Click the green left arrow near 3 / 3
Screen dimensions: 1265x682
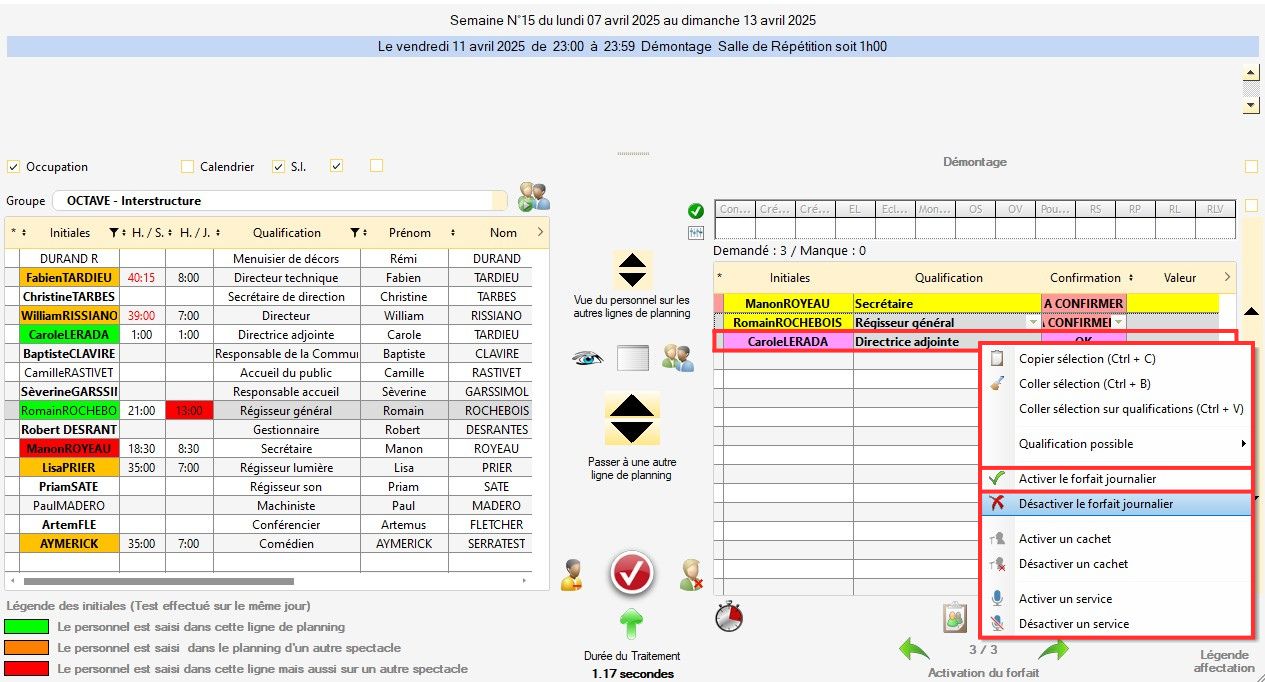tap(913, 651)
